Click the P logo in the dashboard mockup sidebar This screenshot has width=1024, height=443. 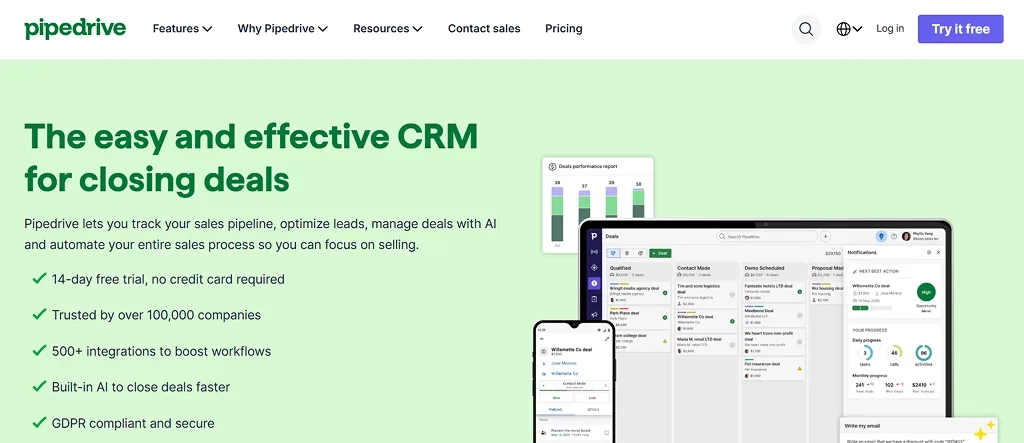tap(594, 236)
